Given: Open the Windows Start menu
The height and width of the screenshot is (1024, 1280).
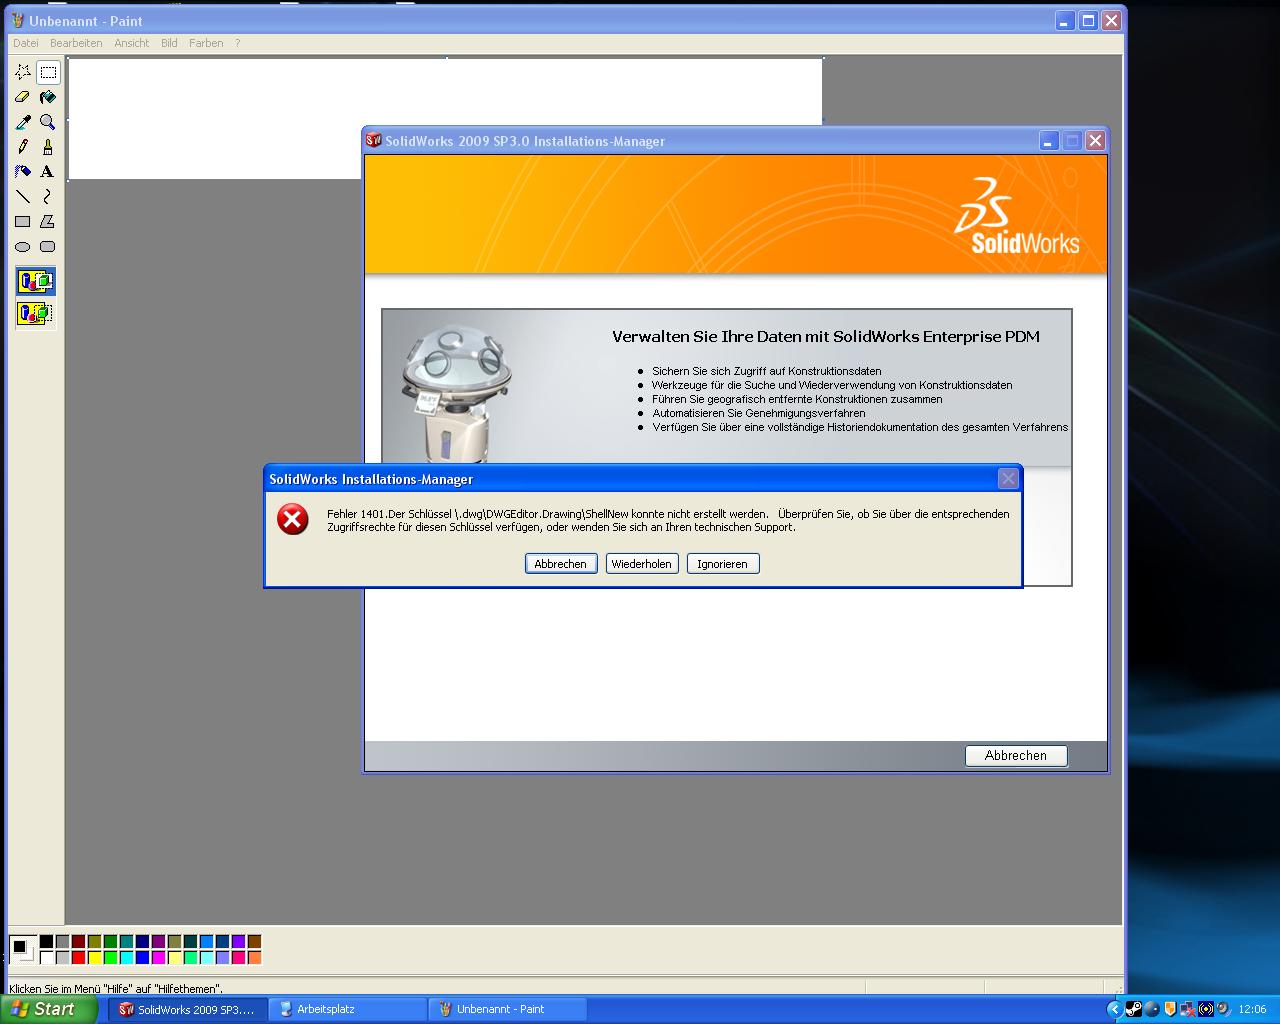Looking at the screenshot, I should (x=48, y=1009).
